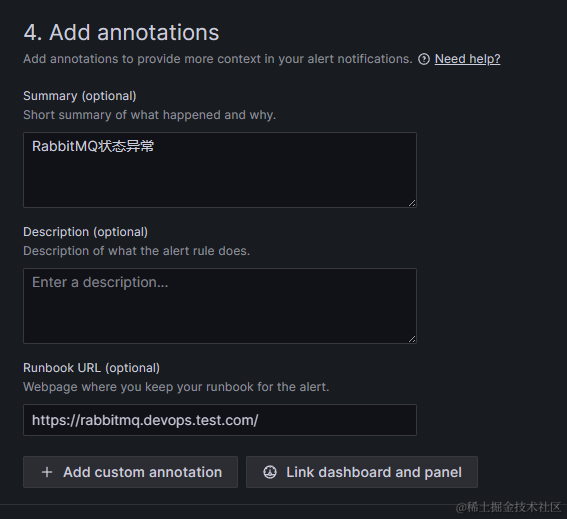Click the Runbook URL (optional) label
The height and width of the screenshot is (519, 567).
91,368
